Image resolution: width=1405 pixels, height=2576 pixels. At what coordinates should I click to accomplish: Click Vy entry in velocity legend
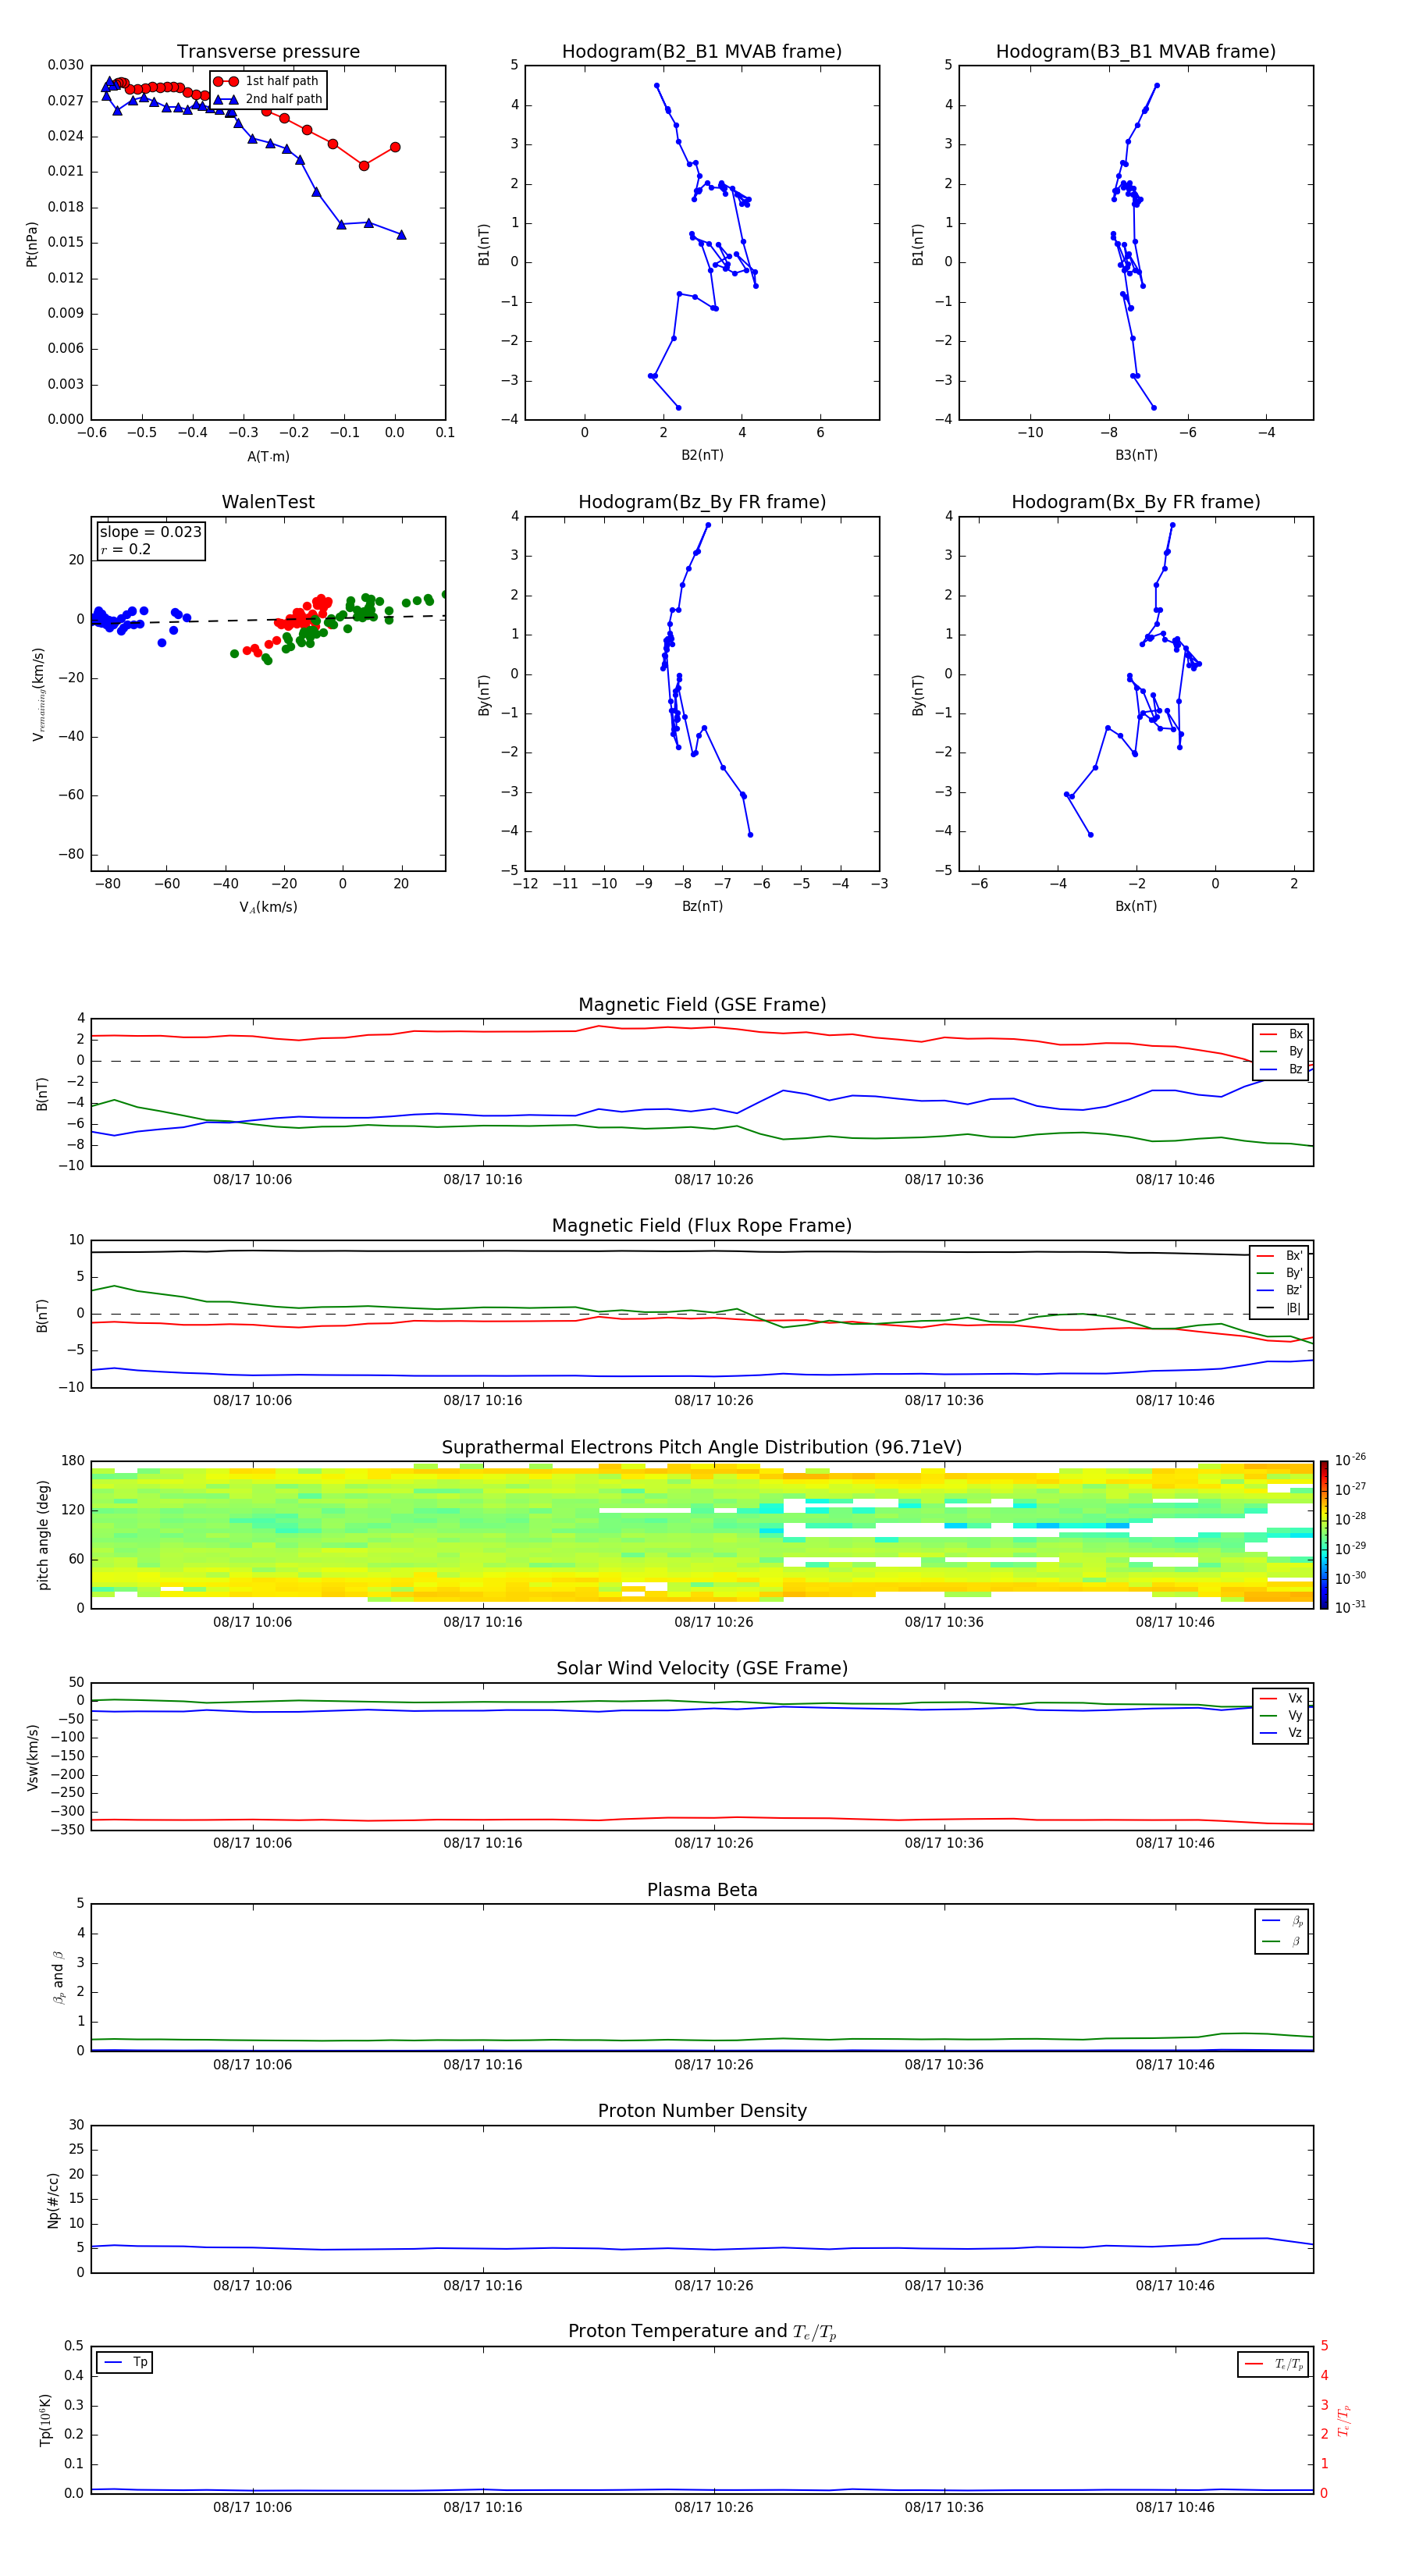point(1281,1716)
